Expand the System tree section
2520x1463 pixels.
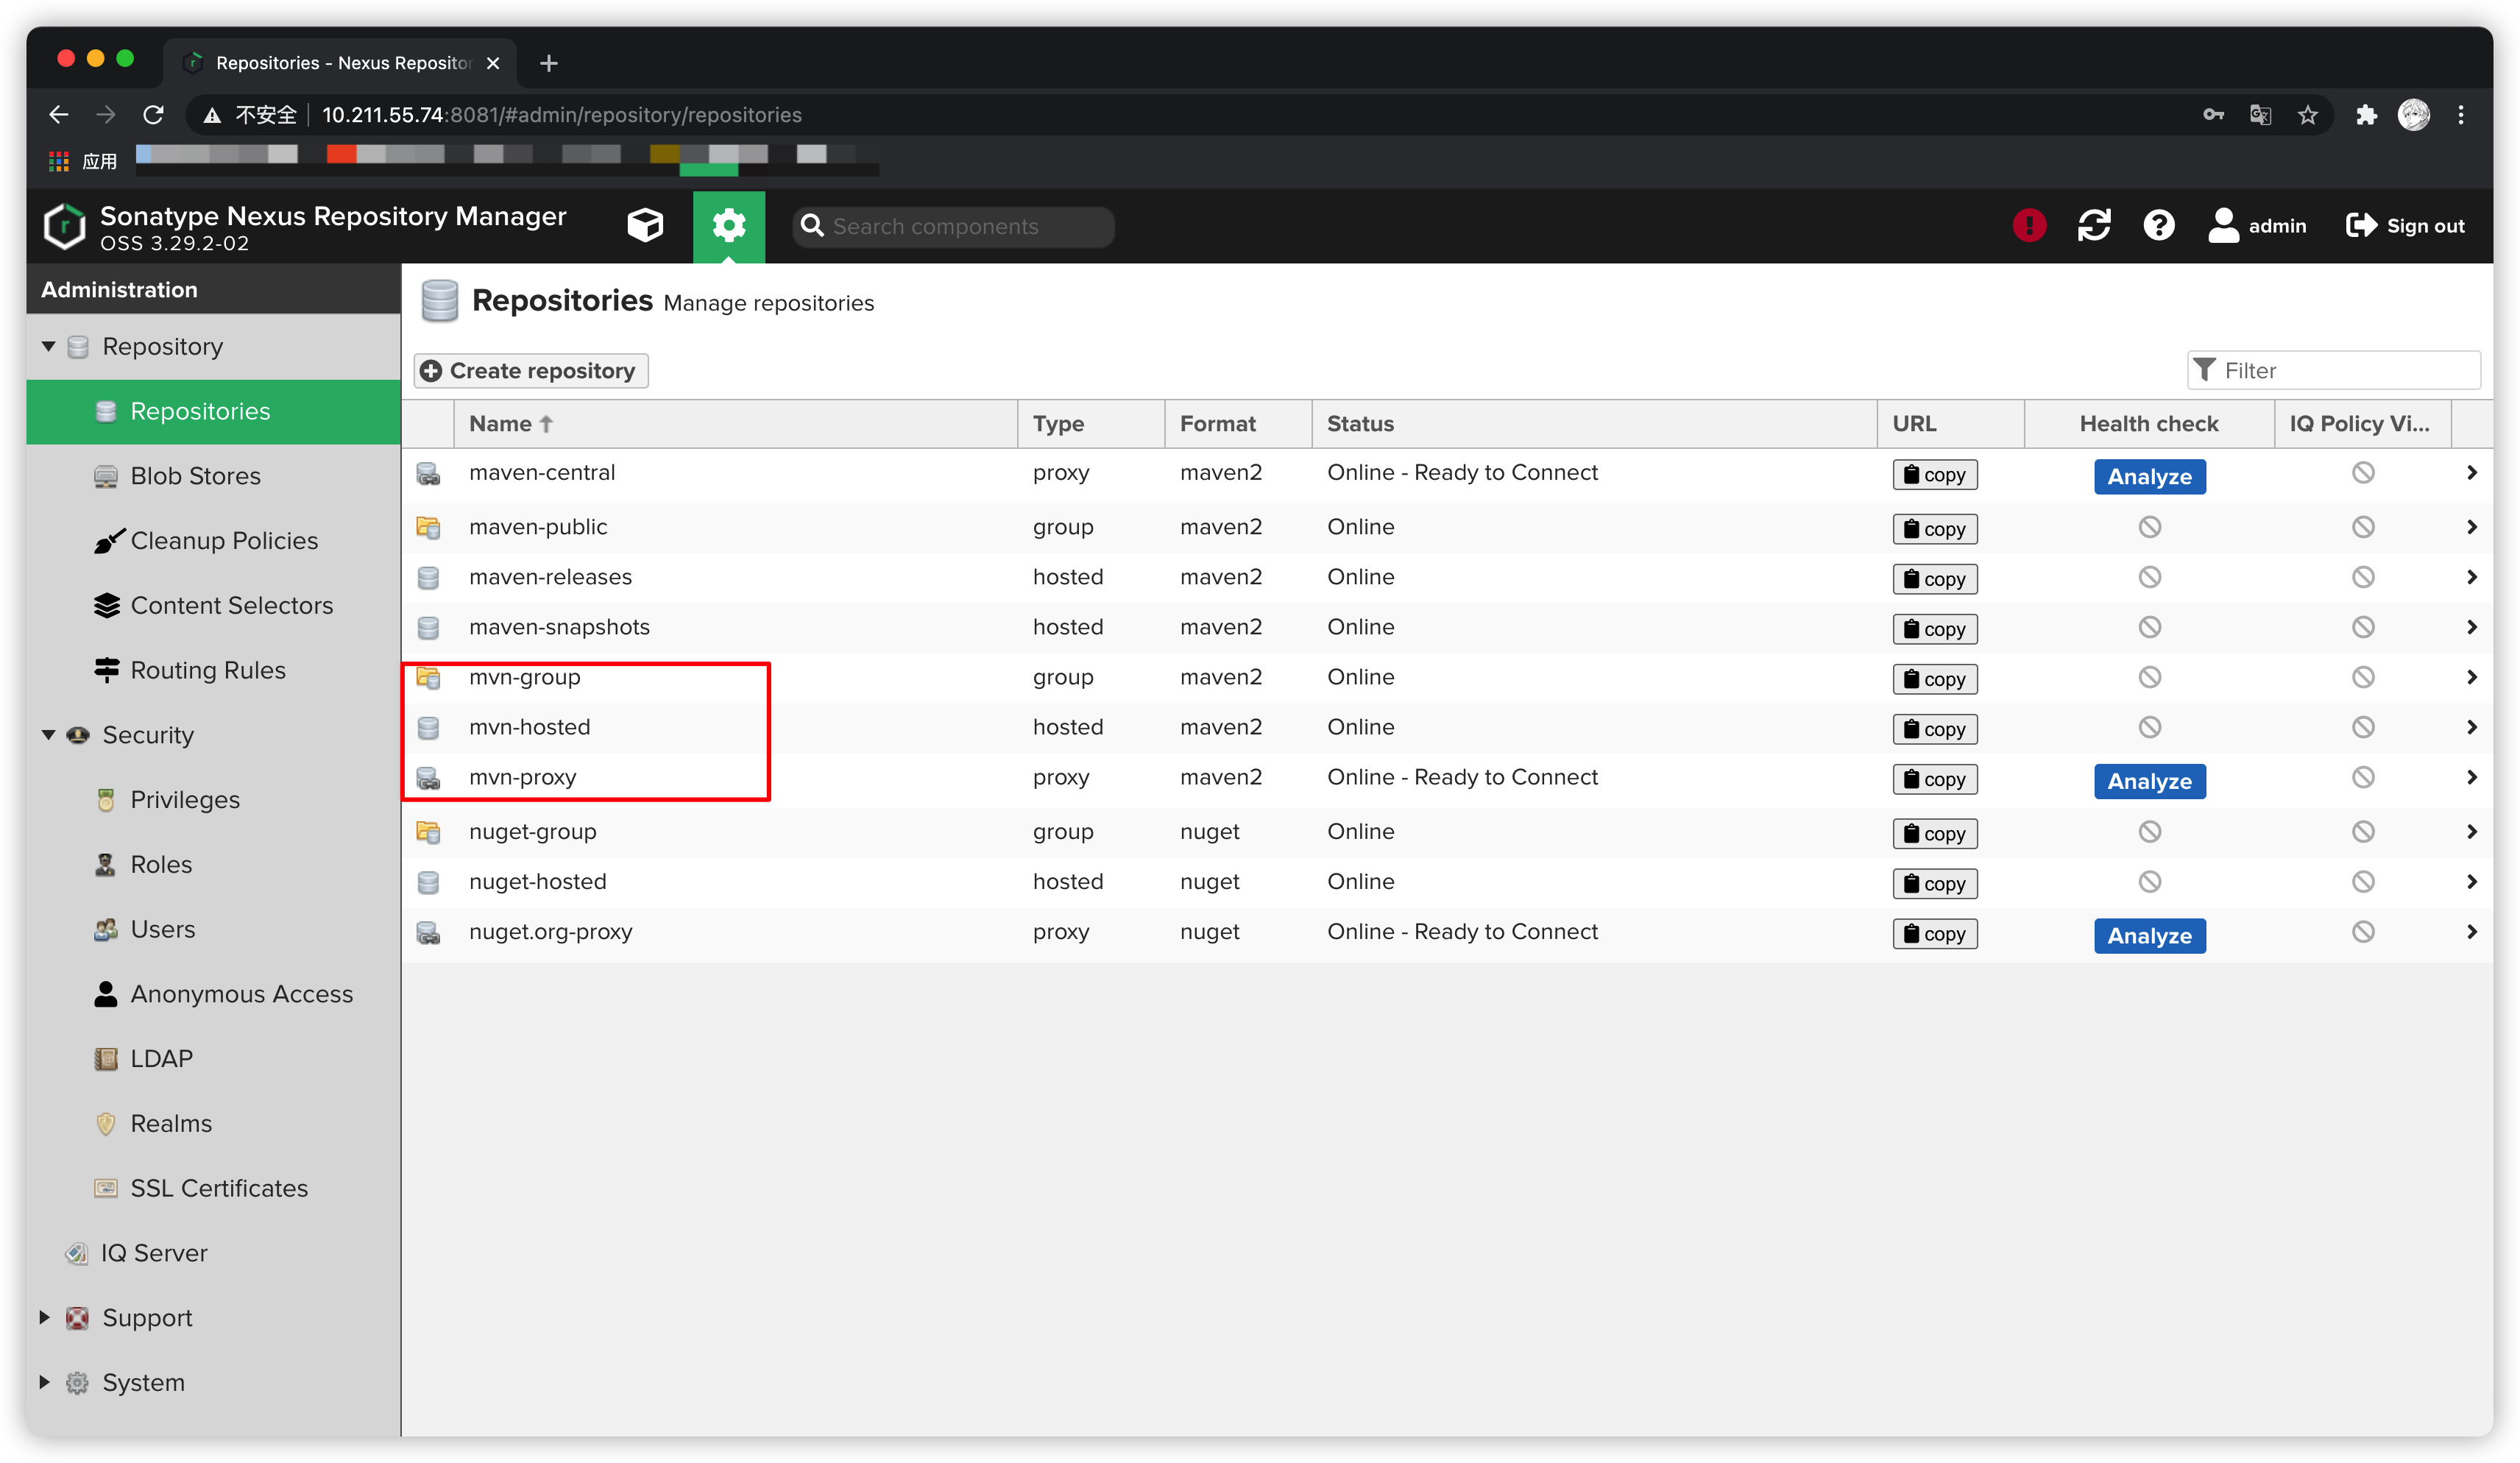point(45,1383)
